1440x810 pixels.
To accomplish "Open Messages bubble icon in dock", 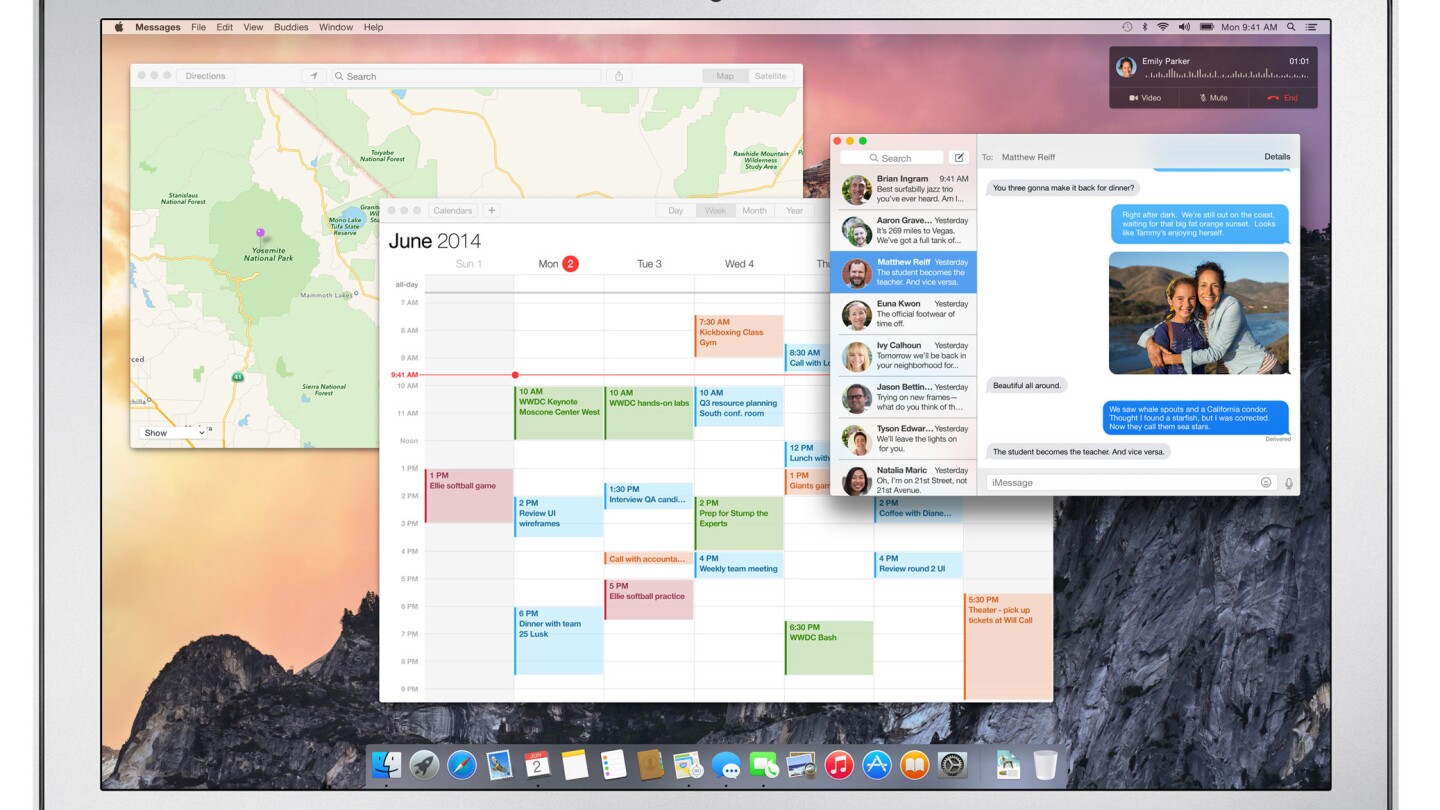I will tap(726, 766).
